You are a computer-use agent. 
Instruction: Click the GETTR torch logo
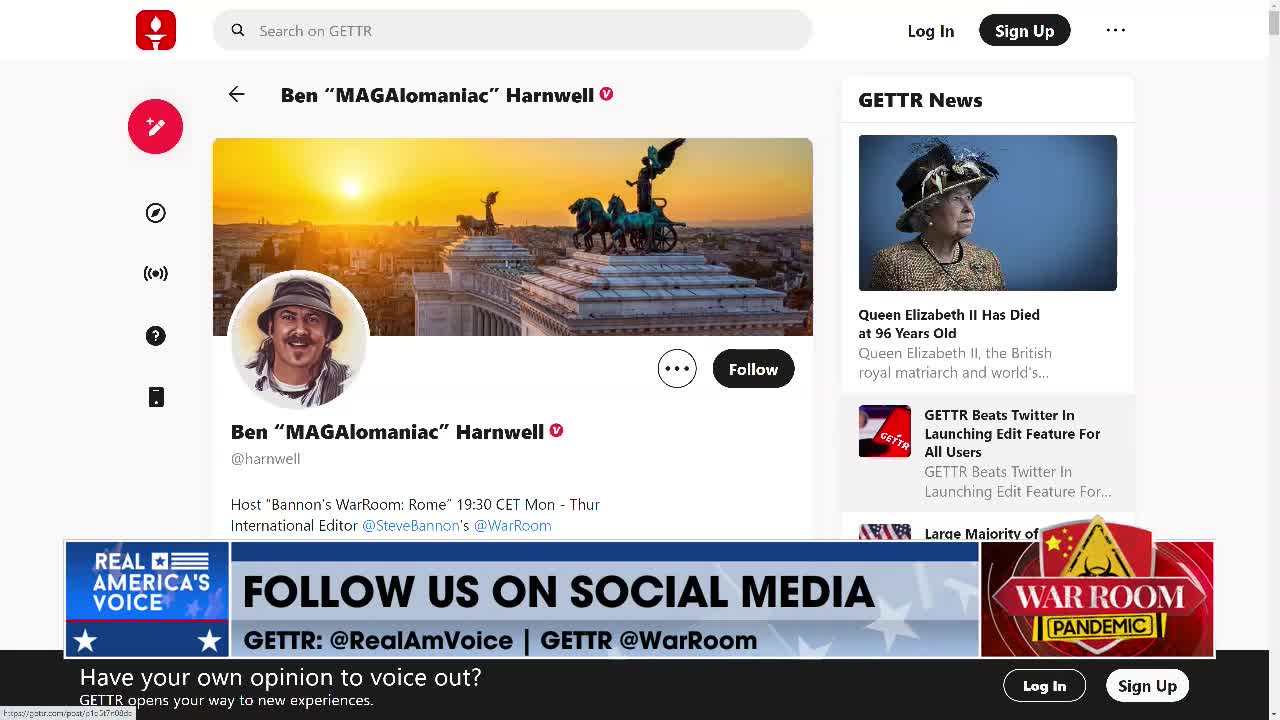155,30
